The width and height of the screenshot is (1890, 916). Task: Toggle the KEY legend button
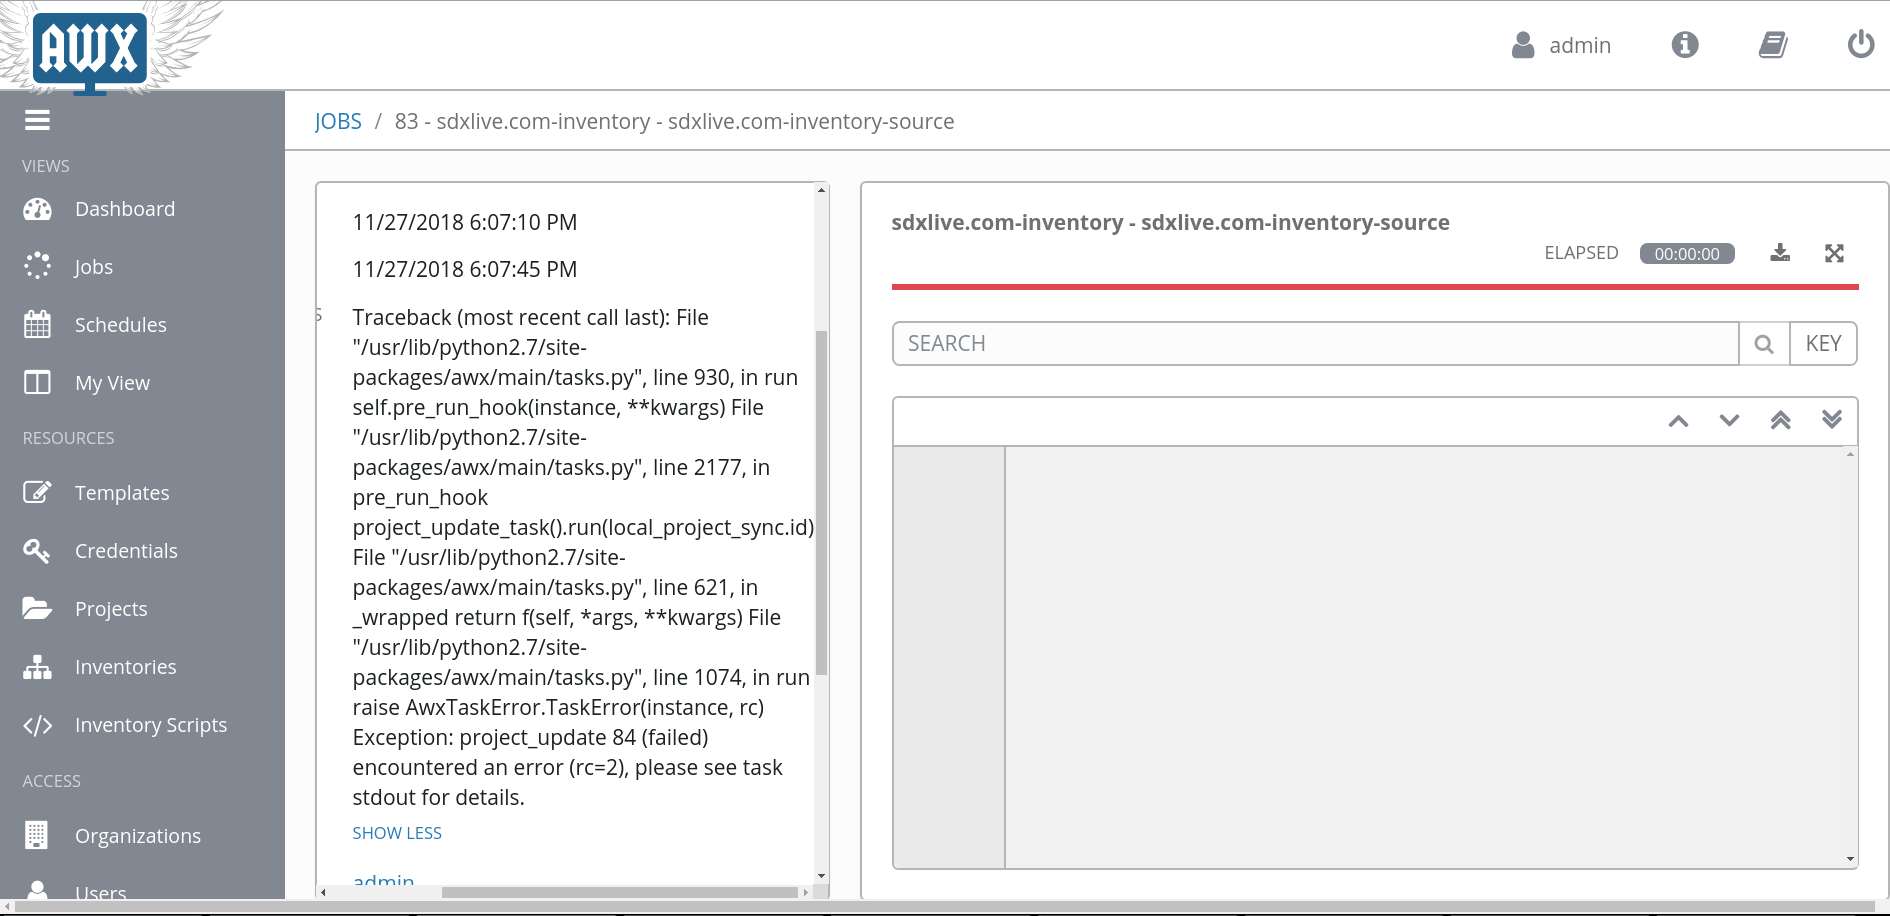(1822, 343)
